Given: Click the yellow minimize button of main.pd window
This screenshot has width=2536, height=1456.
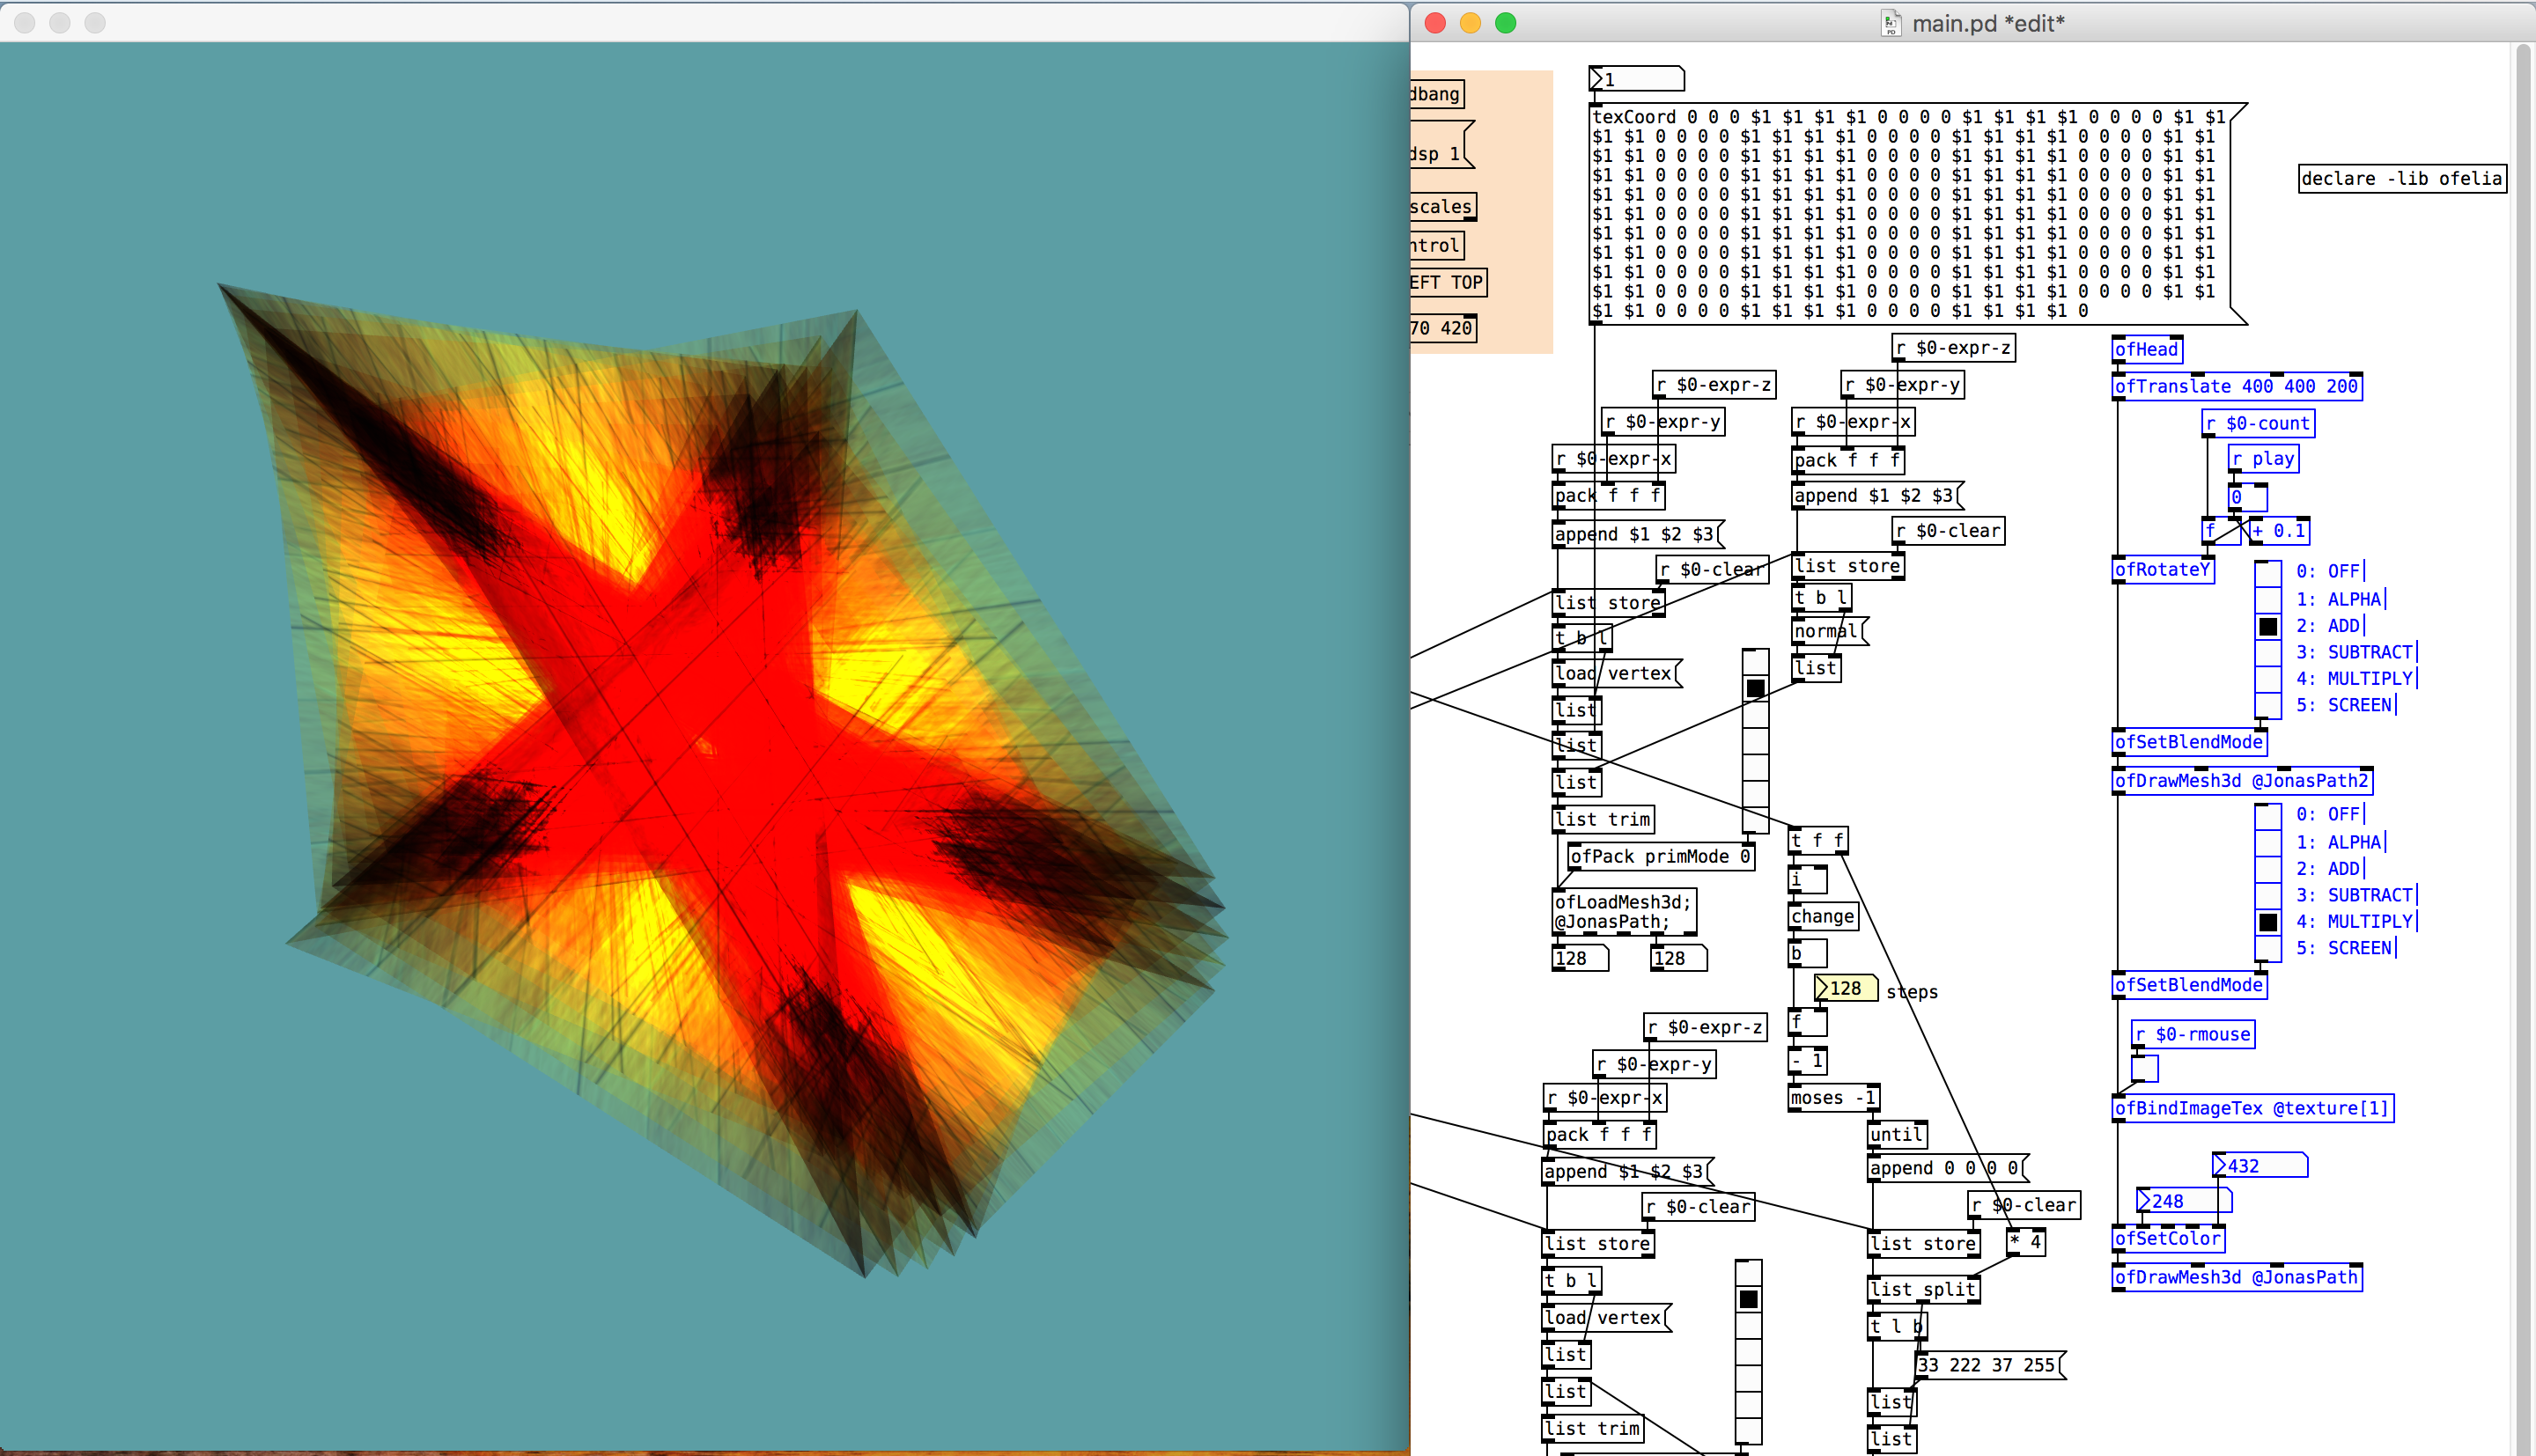Looking at the screenshot, I should 1470,23.
